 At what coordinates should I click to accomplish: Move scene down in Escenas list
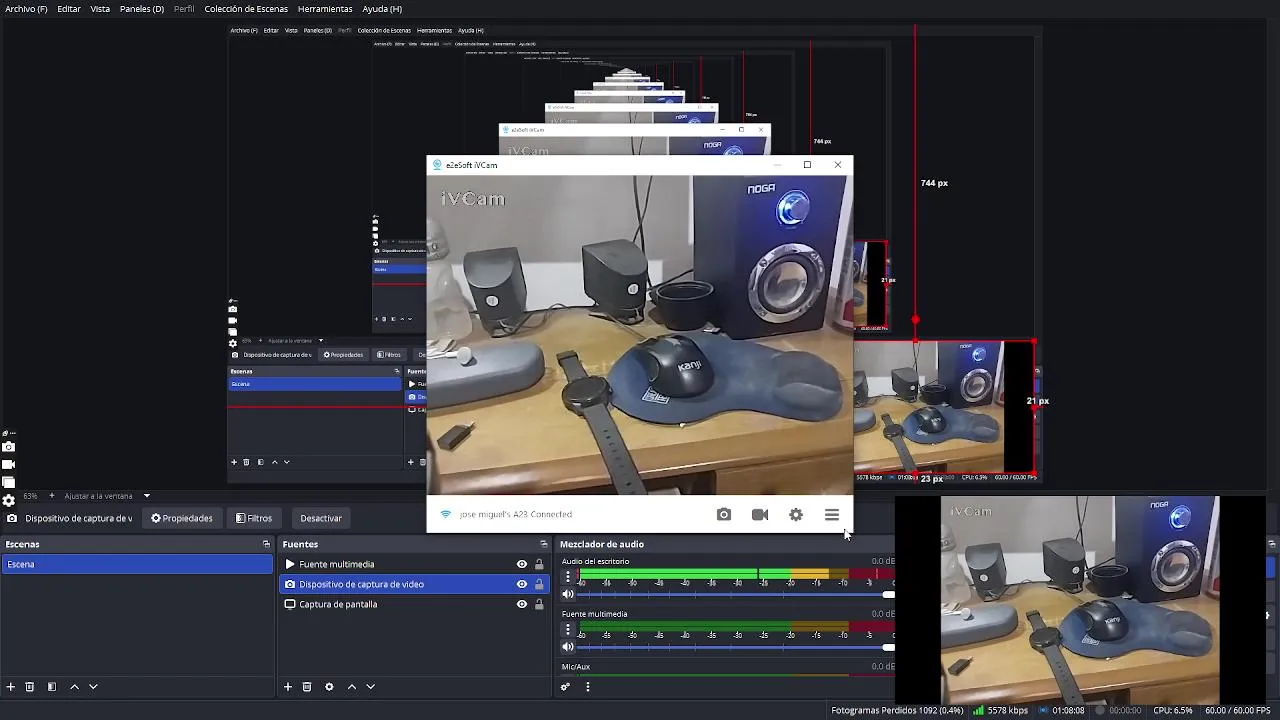[x=93, y=687]
